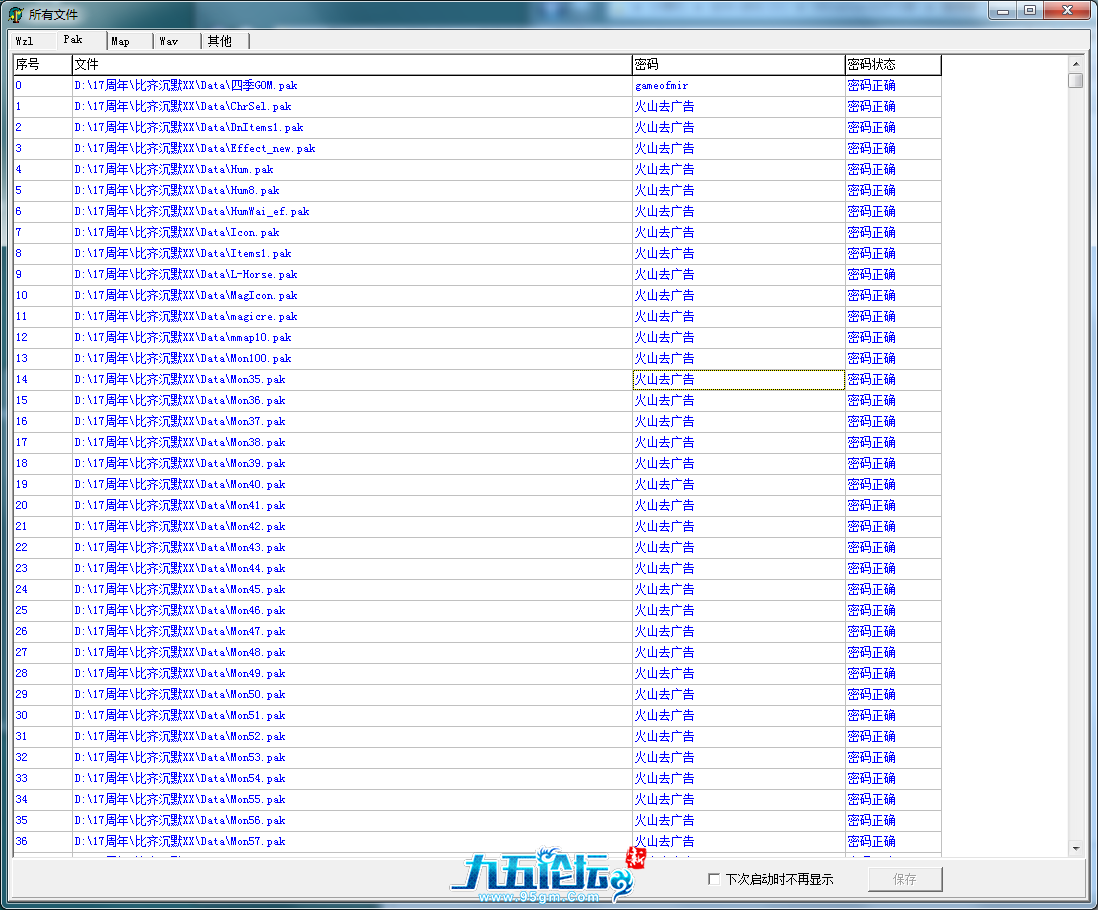Click the 序号 column header

[43, 64]
